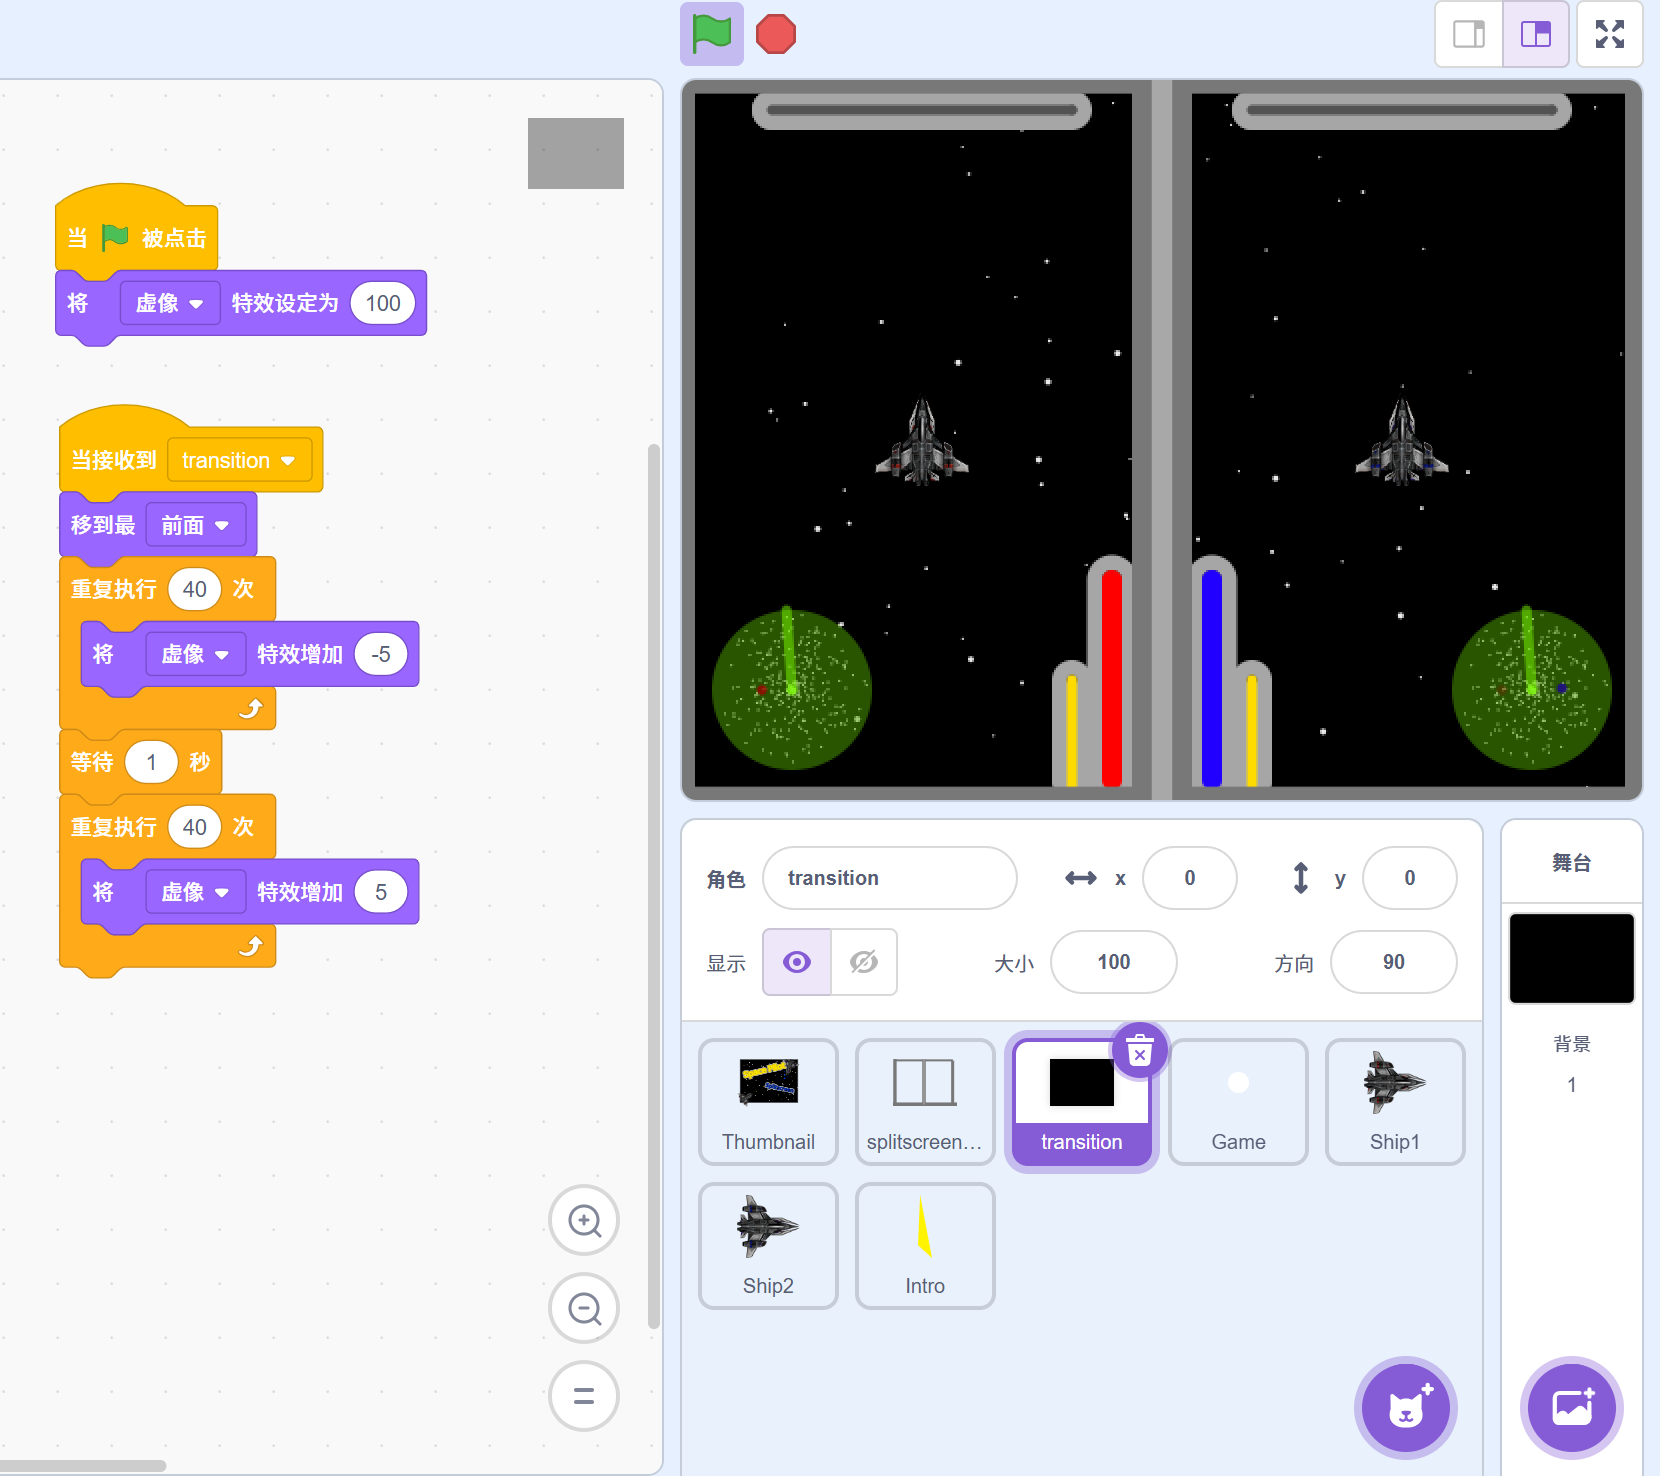
Task: Zoom out of the code workspace
Action: 584,1308
